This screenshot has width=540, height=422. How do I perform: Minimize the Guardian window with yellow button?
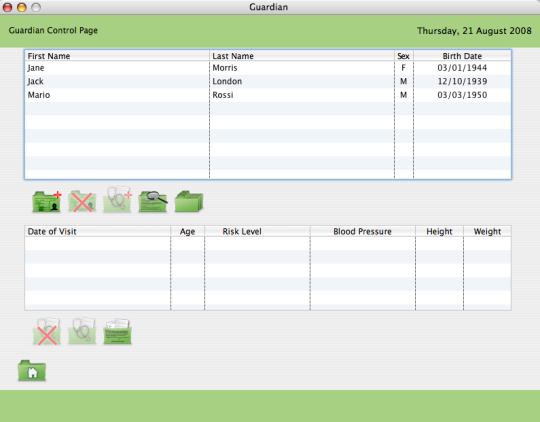coord(22,7)
